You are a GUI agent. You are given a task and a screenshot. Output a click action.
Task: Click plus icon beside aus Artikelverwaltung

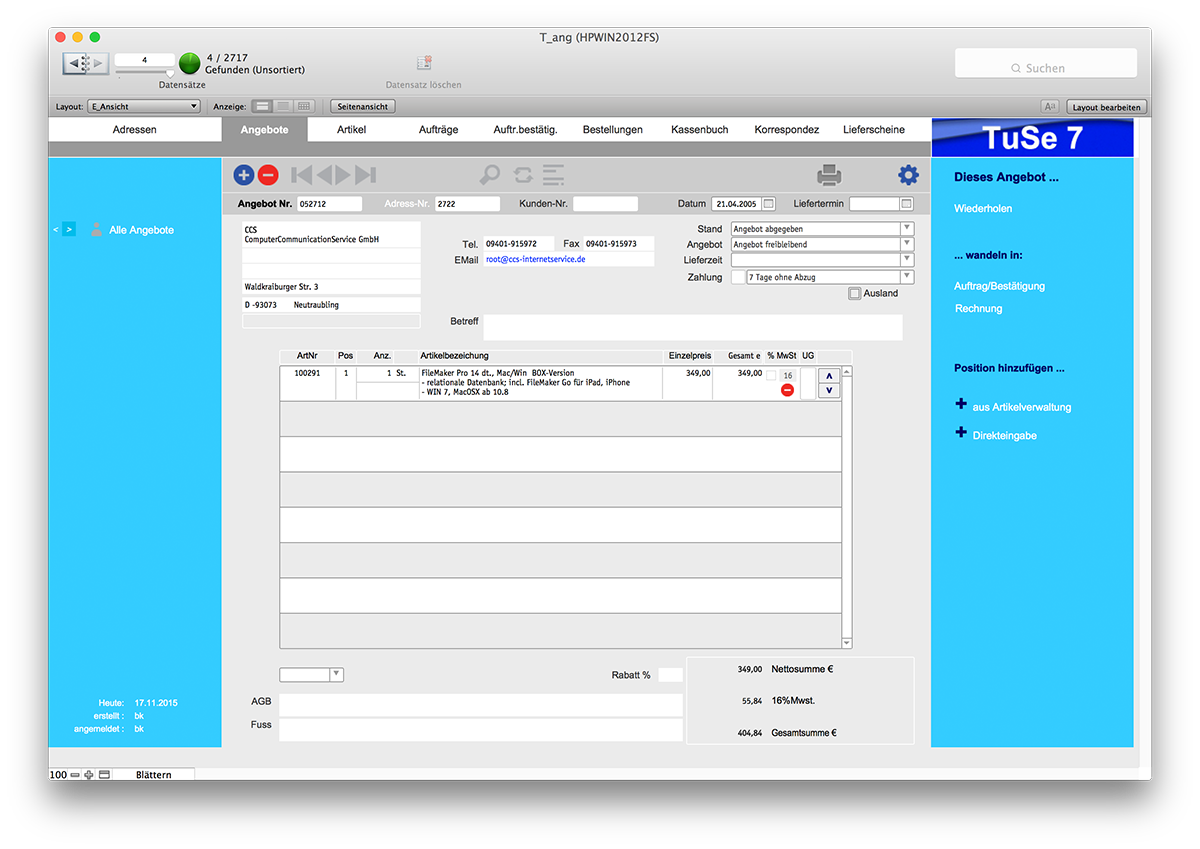(961, 405)
